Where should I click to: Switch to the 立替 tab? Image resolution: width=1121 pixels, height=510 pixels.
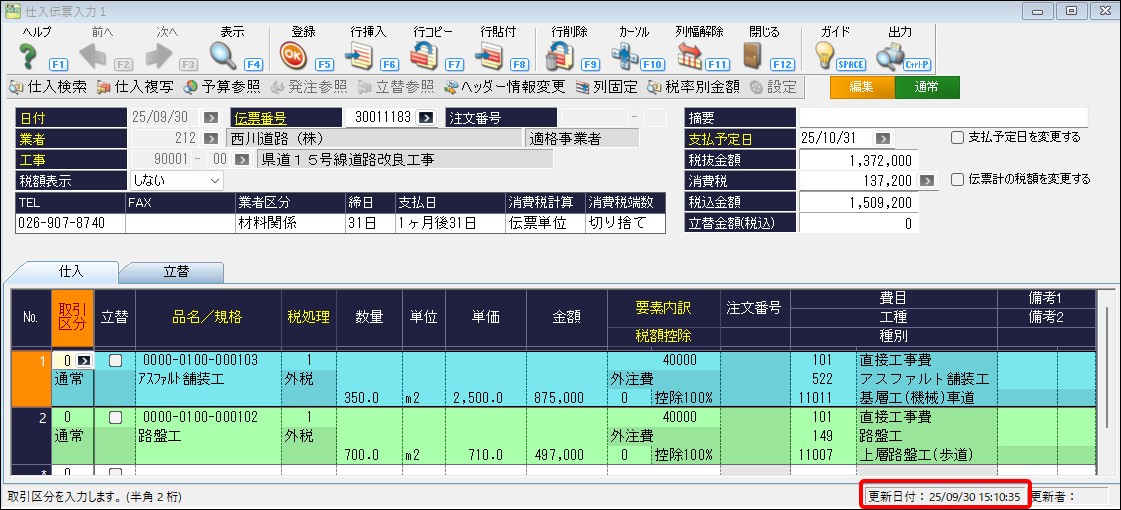171,272
